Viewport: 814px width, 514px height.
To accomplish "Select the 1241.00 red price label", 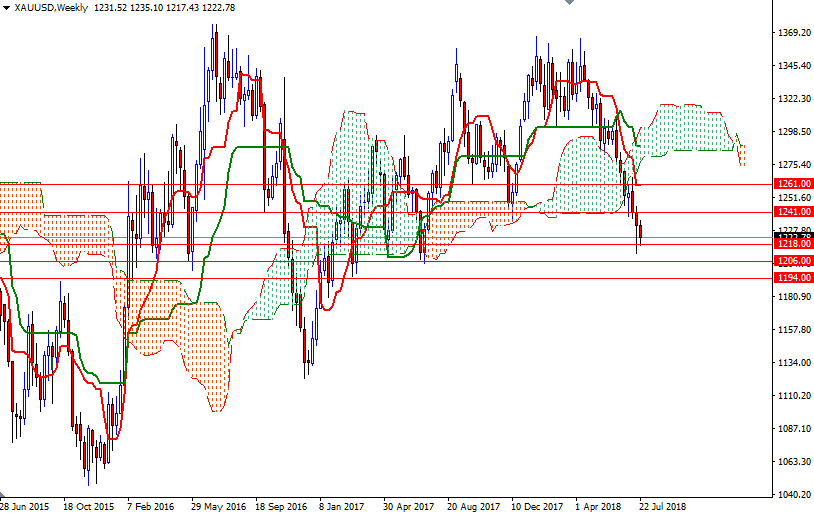I will (792, 212).
